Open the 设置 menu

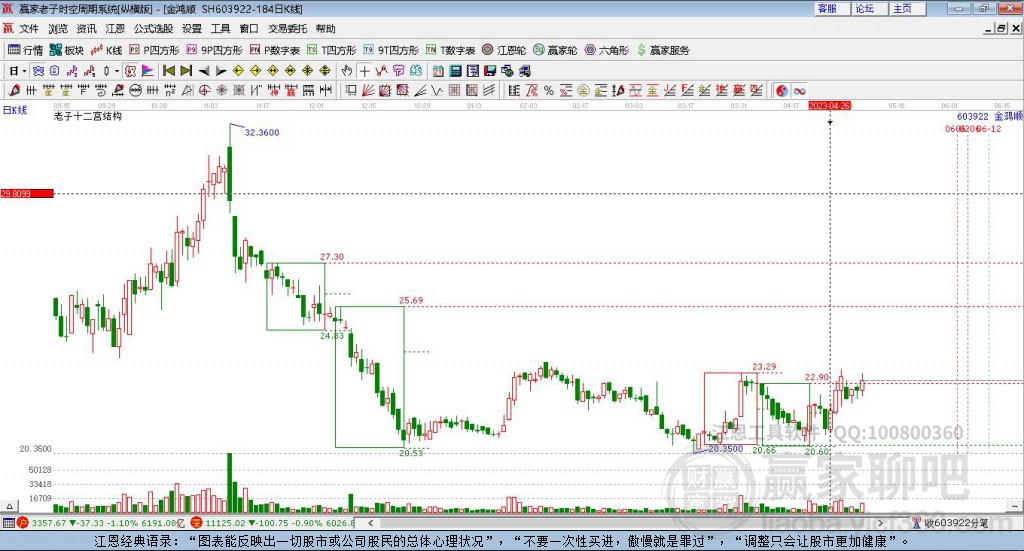click(x=192, y=29)
